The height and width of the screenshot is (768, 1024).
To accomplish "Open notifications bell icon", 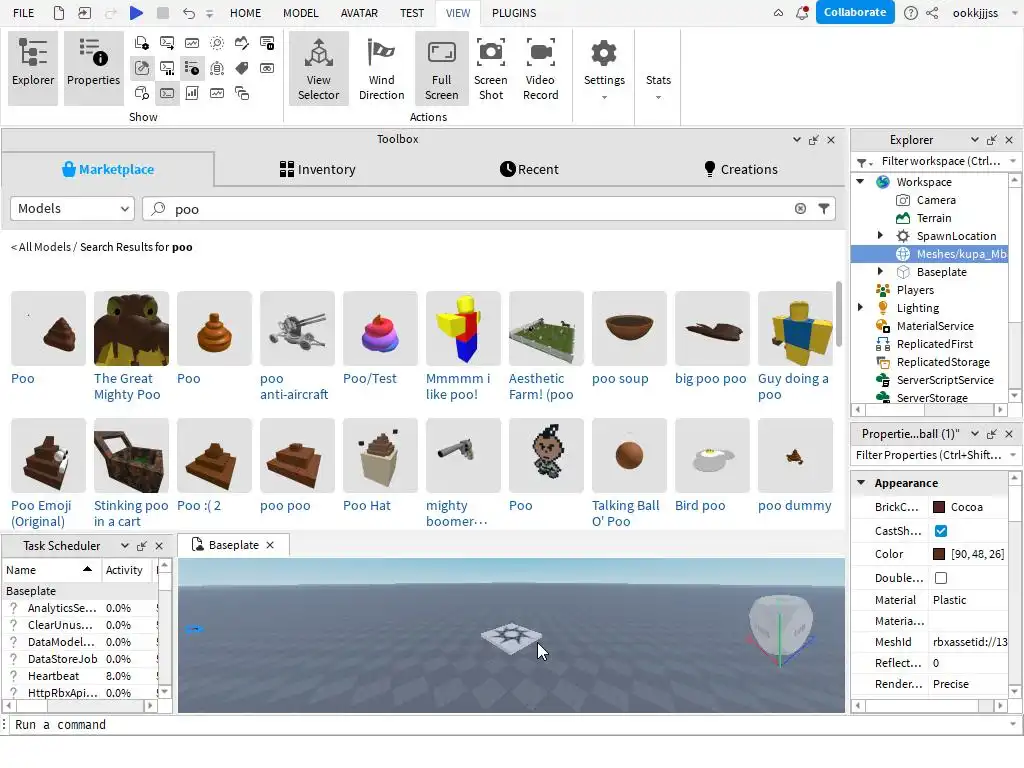I will tap(802, 12).
